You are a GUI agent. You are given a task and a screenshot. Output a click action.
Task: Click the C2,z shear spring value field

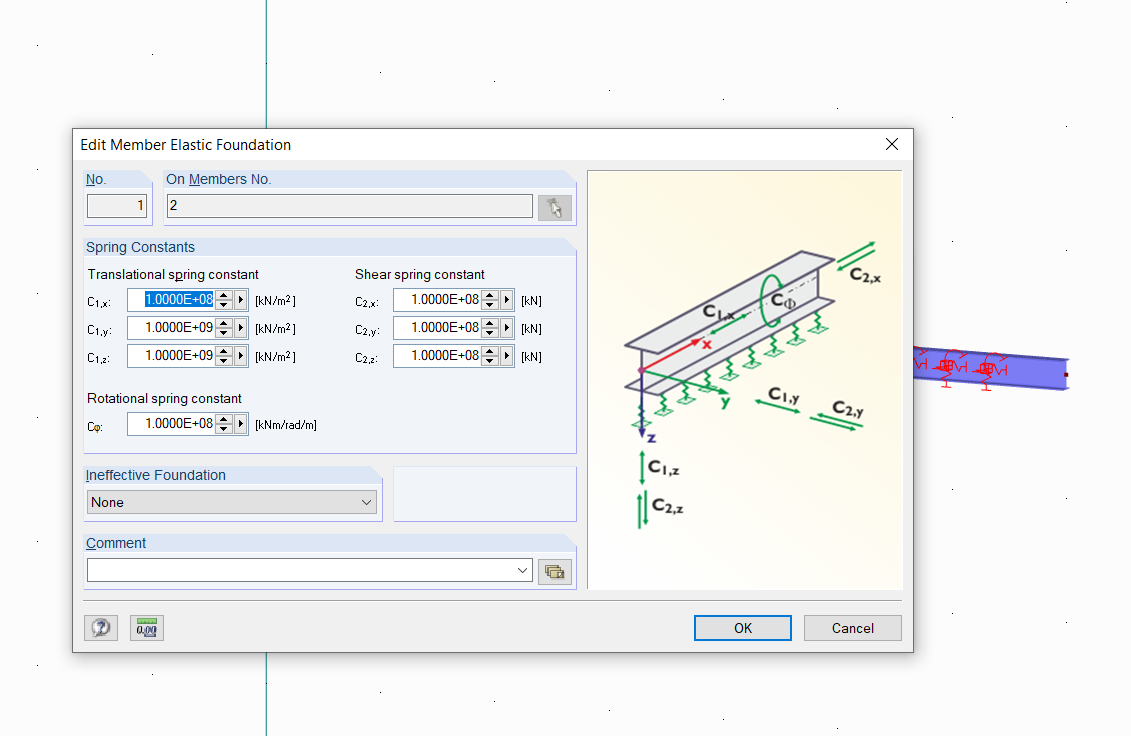[x=438, y=356]
